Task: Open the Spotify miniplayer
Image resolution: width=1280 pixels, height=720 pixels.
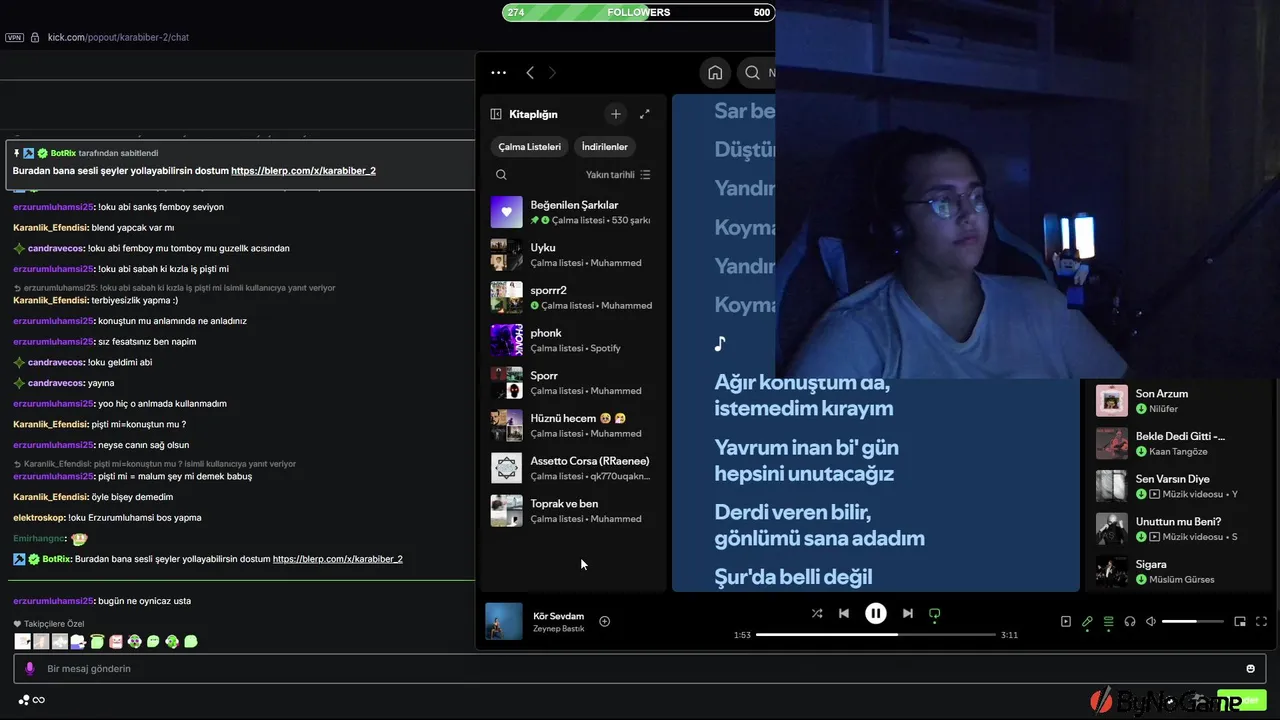Action: pyautogui.click(x=1240, y=621)
